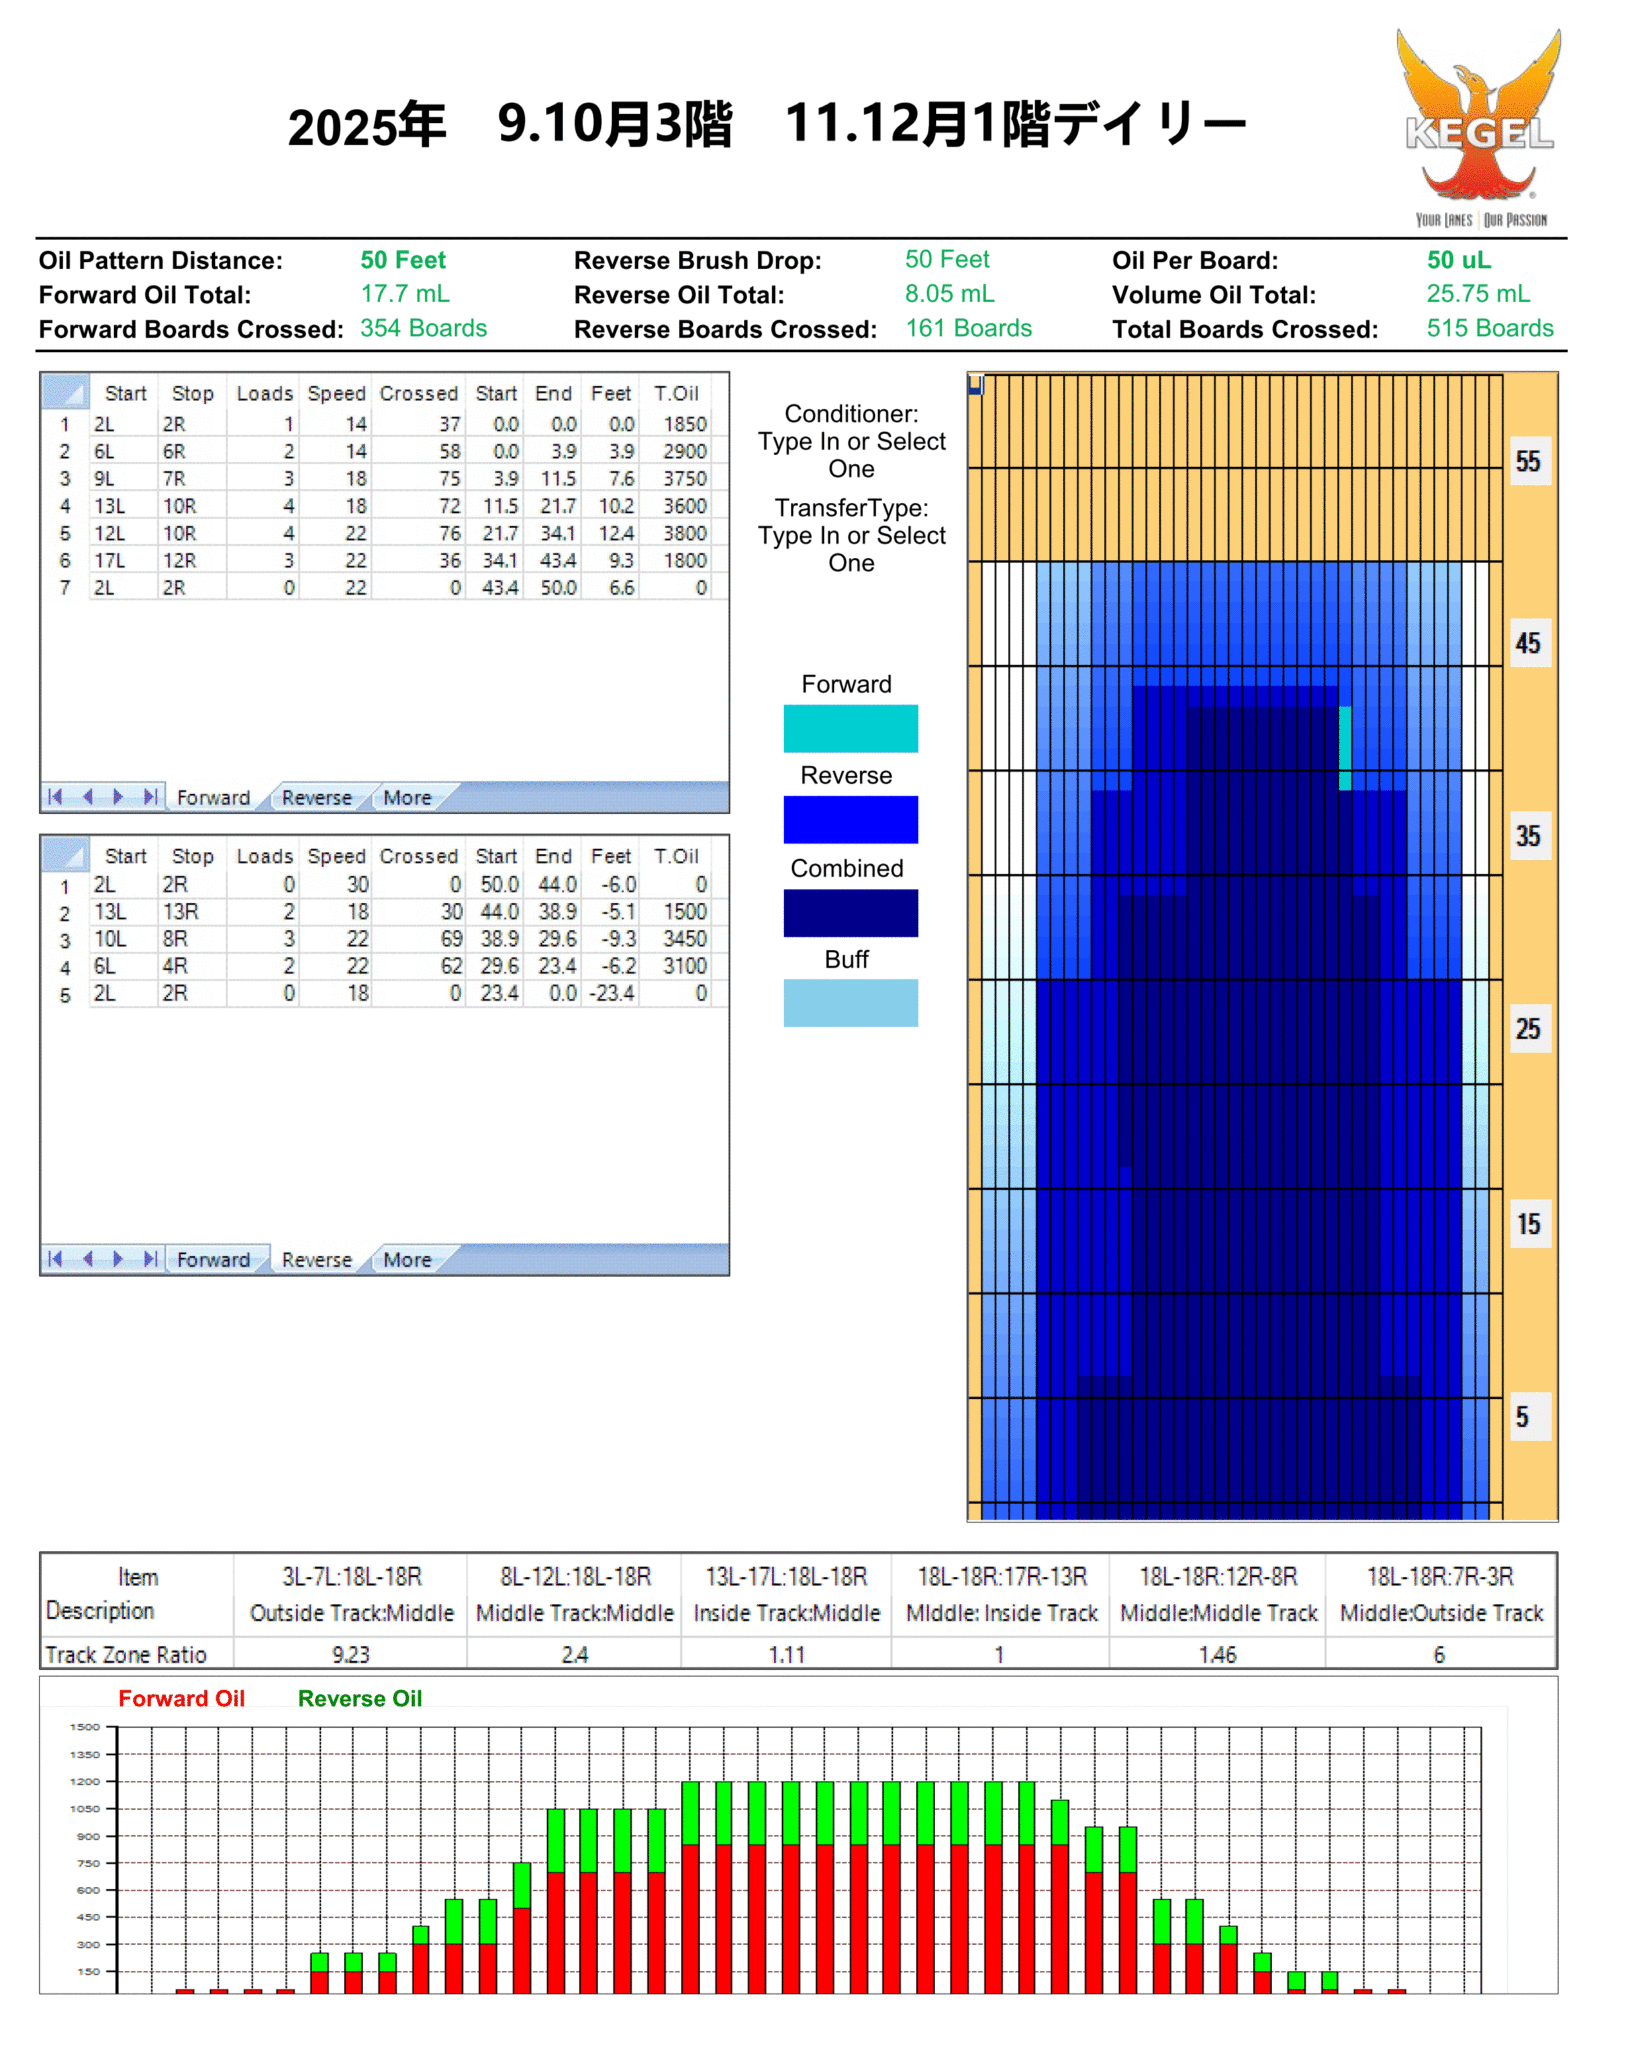The height and width of the screenshot is (2048, 1630).
Task: Open Reverse tab in the upper table
Action: click(x=316, y=797)
